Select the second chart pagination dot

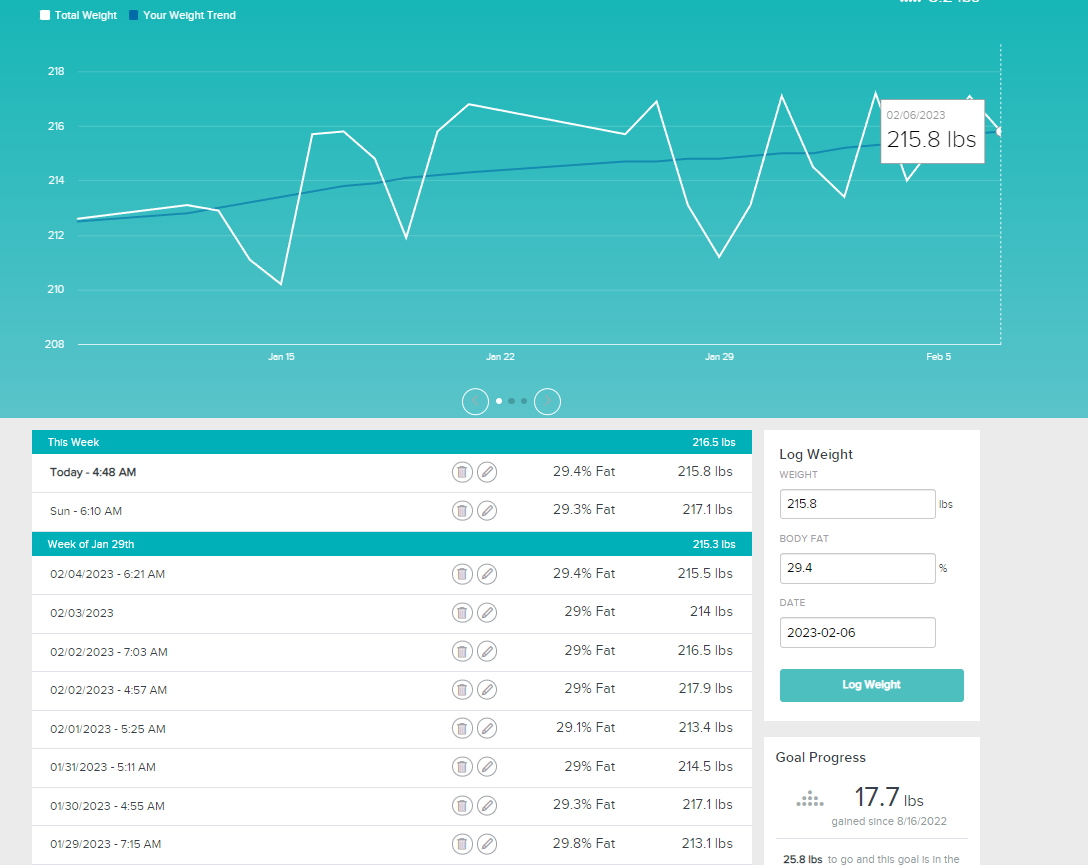[x=511, y=401]
